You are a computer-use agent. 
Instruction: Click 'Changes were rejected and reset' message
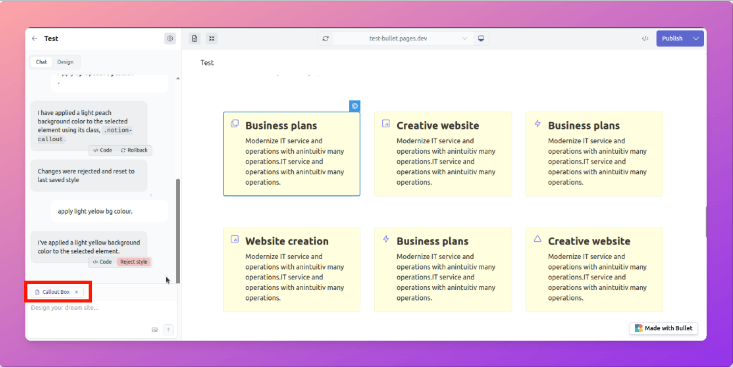[x=89, y=175]
